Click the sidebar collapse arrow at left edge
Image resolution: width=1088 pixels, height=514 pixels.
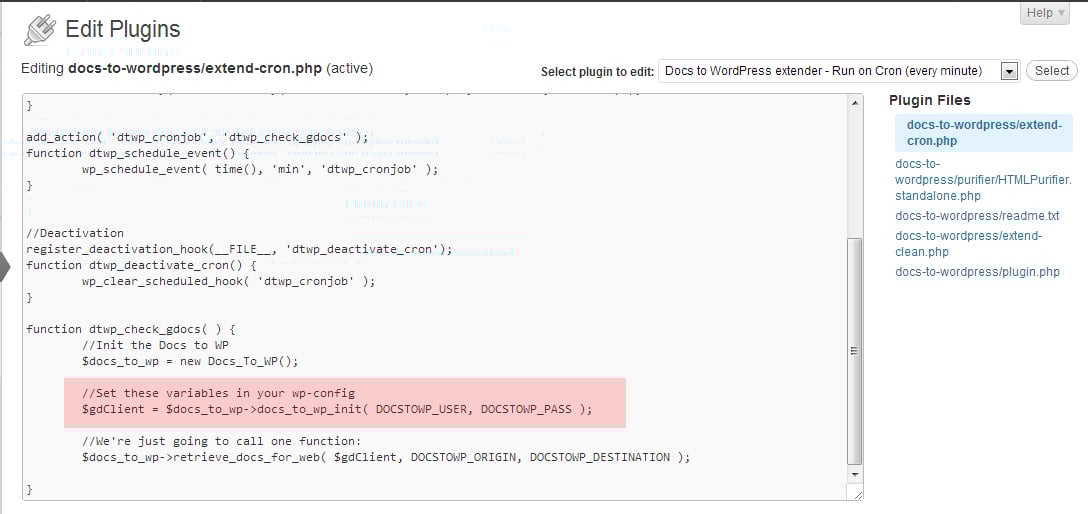click(x=5, y=267)
